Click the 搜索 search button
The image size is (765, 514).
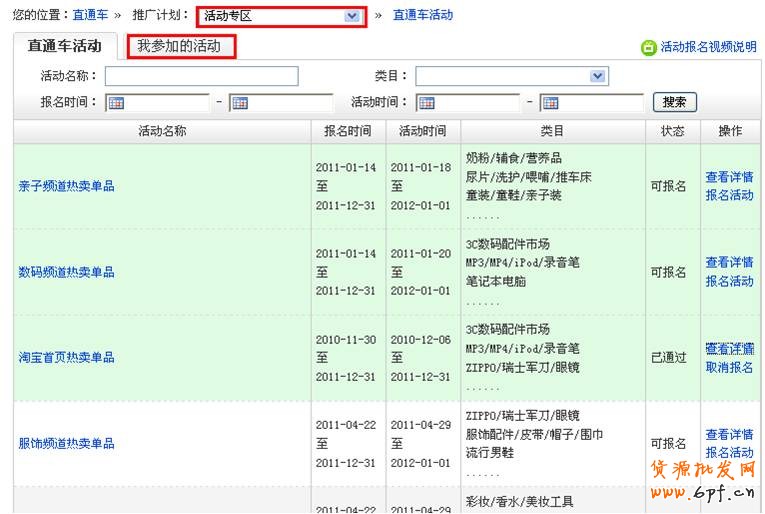(675, 102)
